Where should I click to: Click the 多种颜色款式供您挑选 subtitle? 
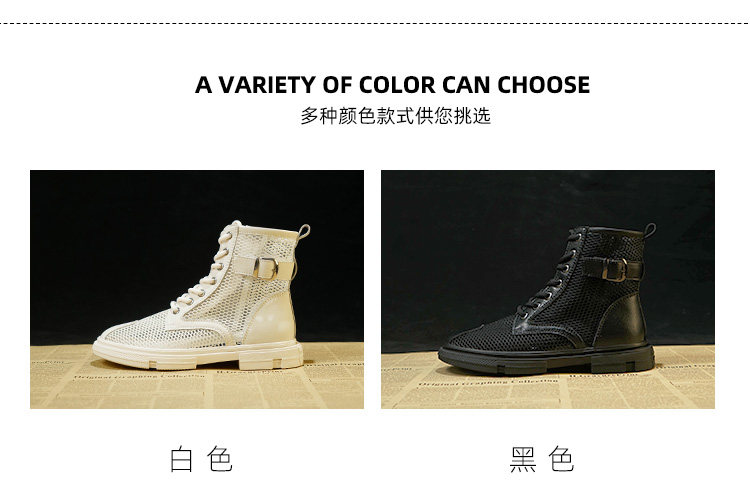coord(396,116)
